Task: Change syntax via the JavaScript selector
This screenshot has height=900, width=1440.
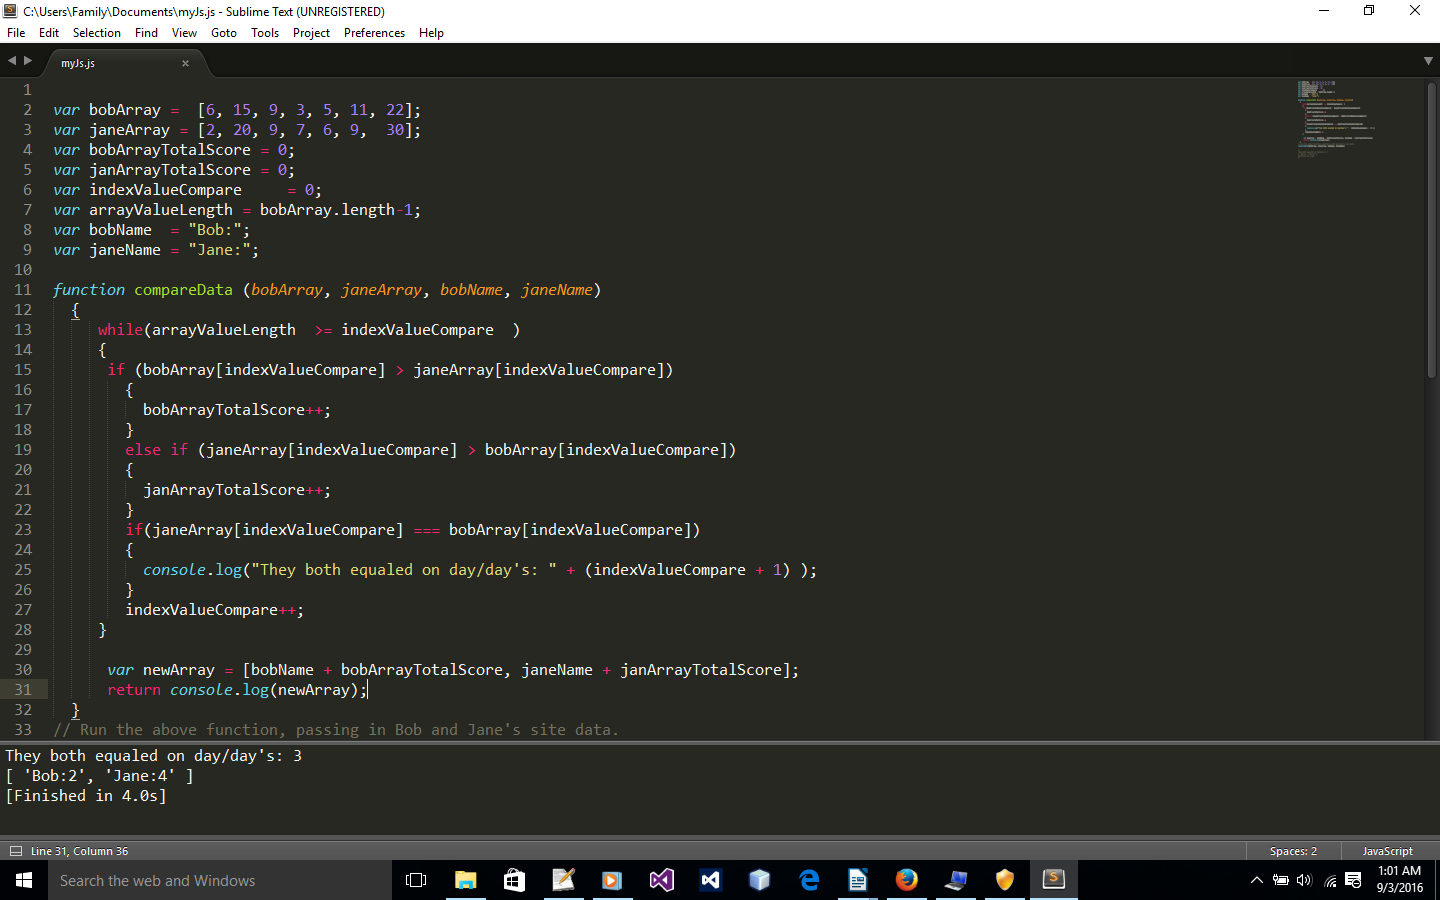Action: click(x=1387, y=851)
